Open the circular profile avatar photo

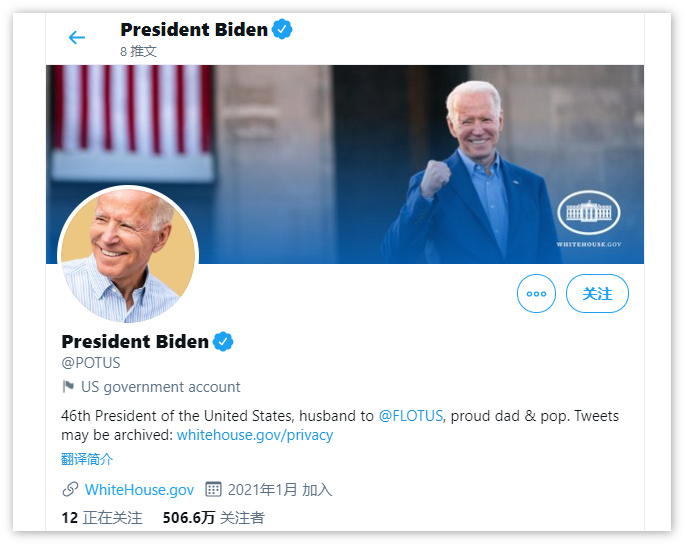128,255
